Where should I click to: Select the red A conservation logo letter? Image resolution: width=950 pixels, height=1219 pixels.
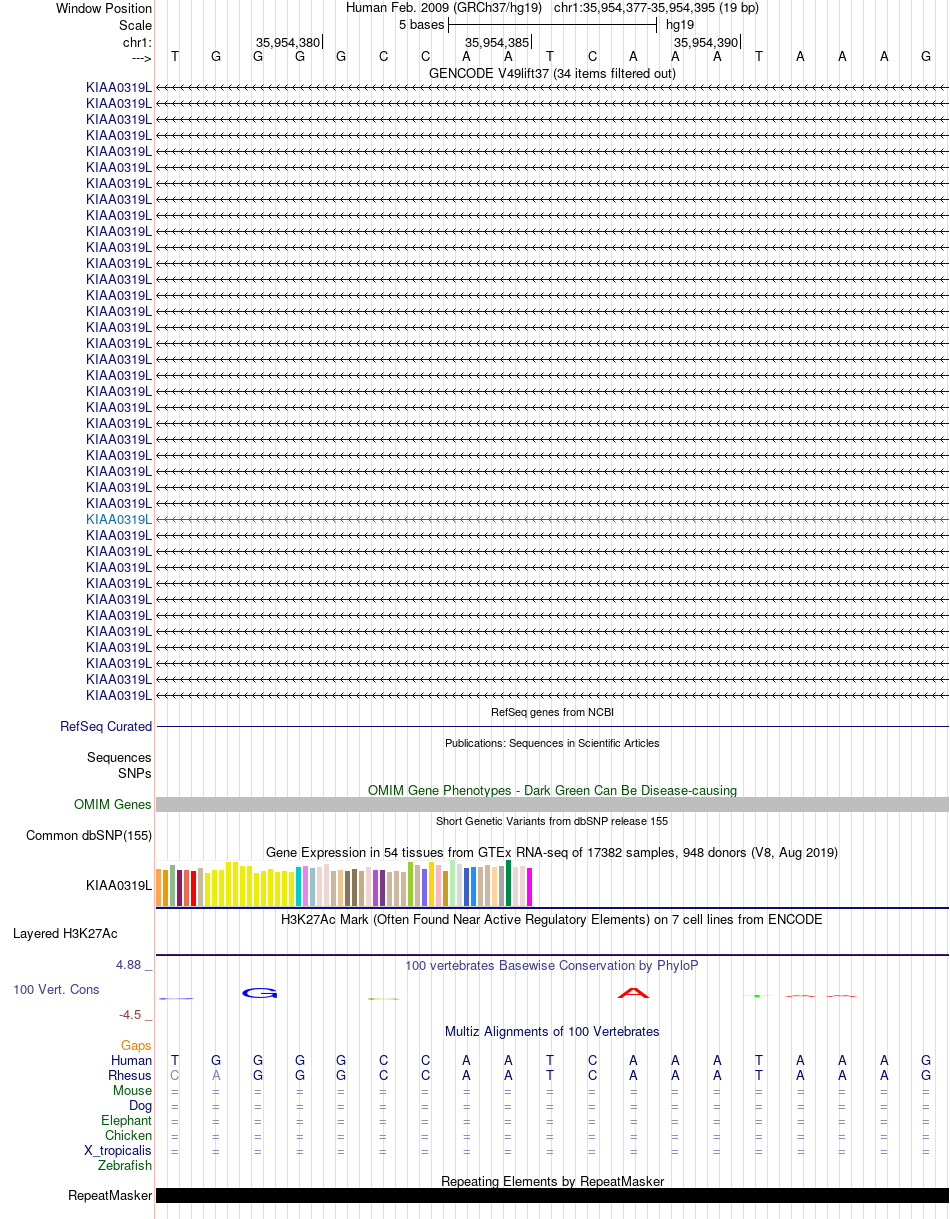point(633,992)
